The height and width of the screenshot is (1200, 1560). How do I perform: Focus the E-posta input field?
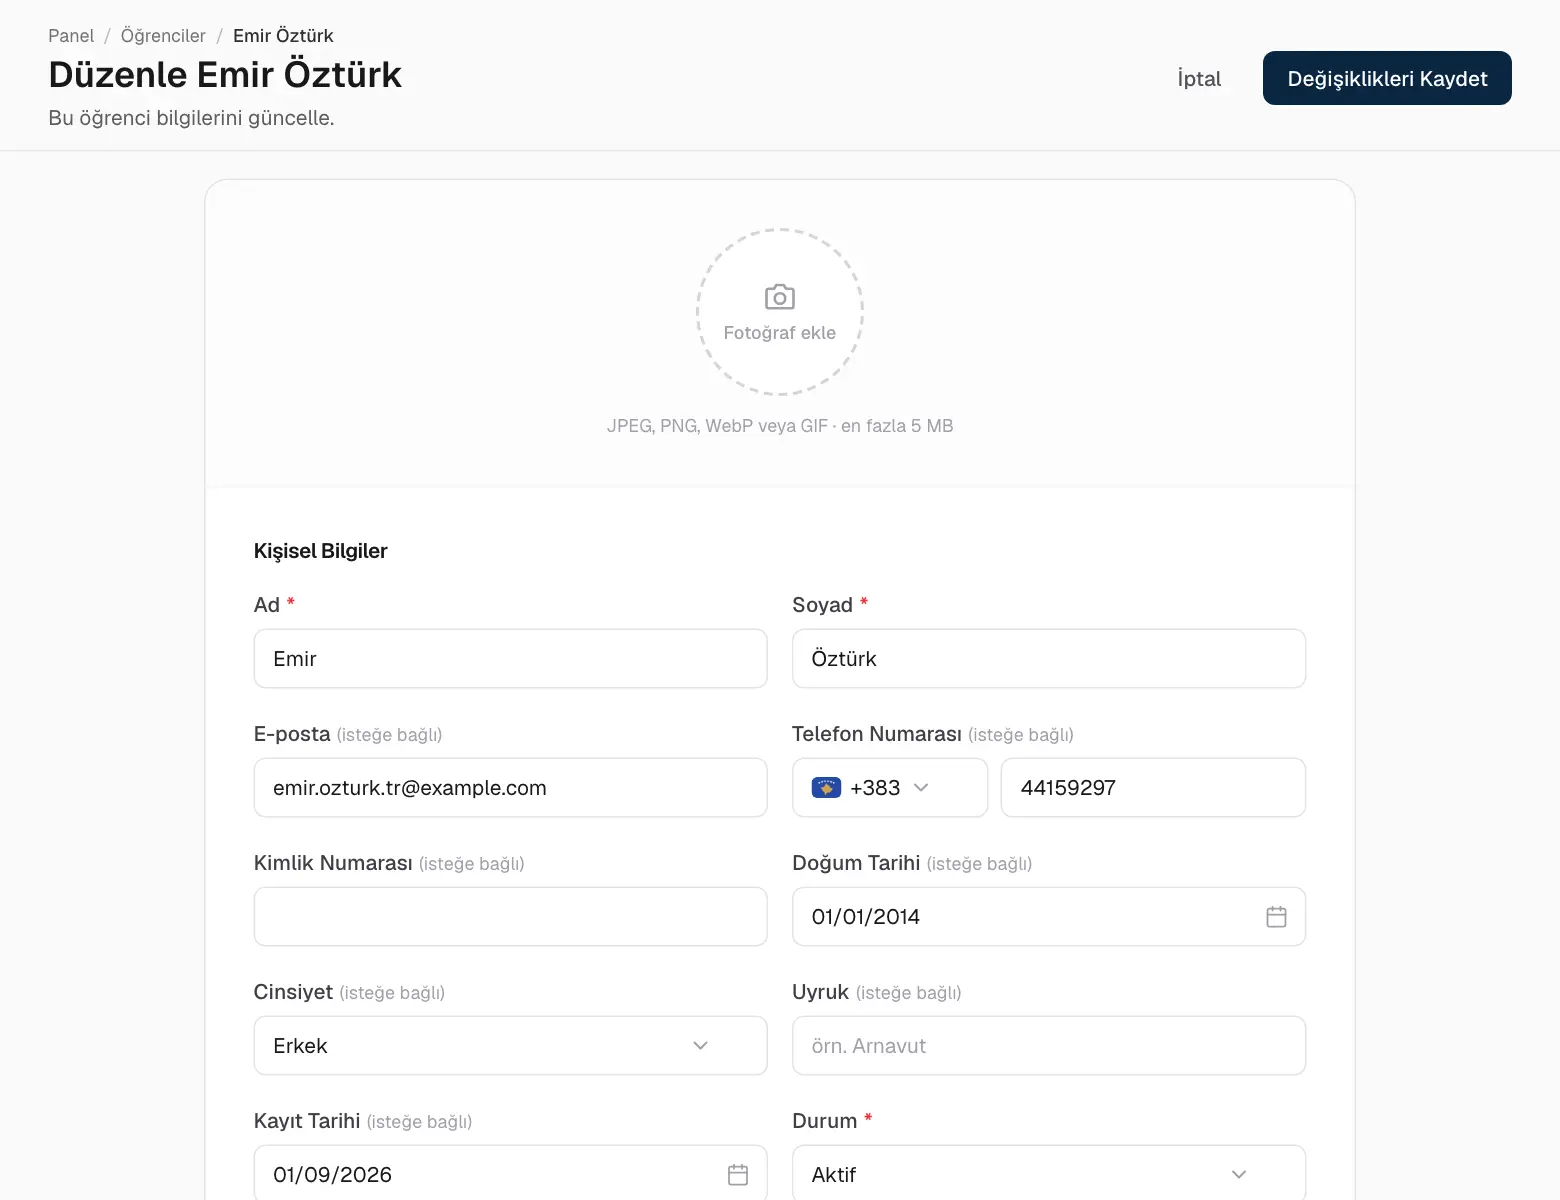coord(510,787)
